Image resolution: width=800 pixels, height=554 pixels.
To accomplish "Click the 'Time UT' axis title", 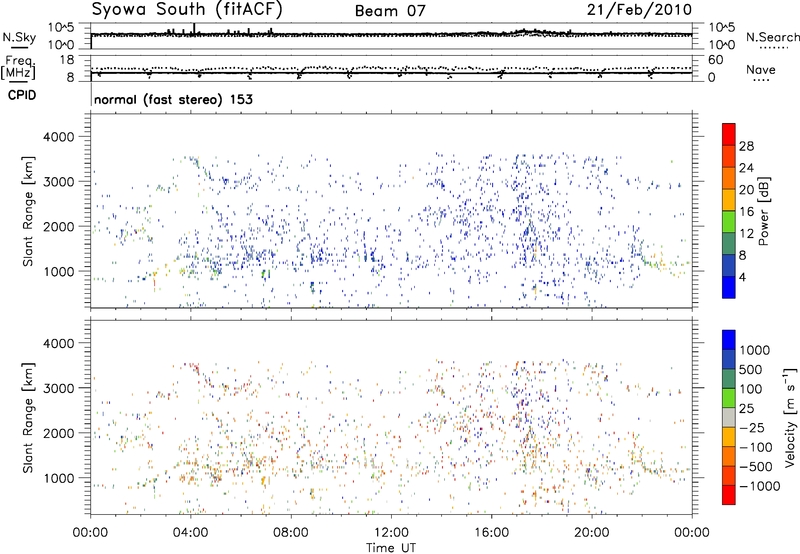I will pos(391,548).
